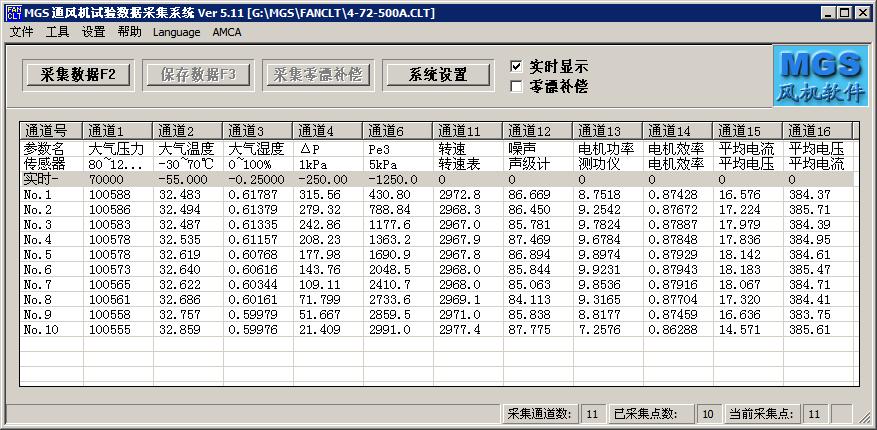This screenshot has height=430, width=877.
Task: Click the 通道16 column header
Action: [816, 130]
